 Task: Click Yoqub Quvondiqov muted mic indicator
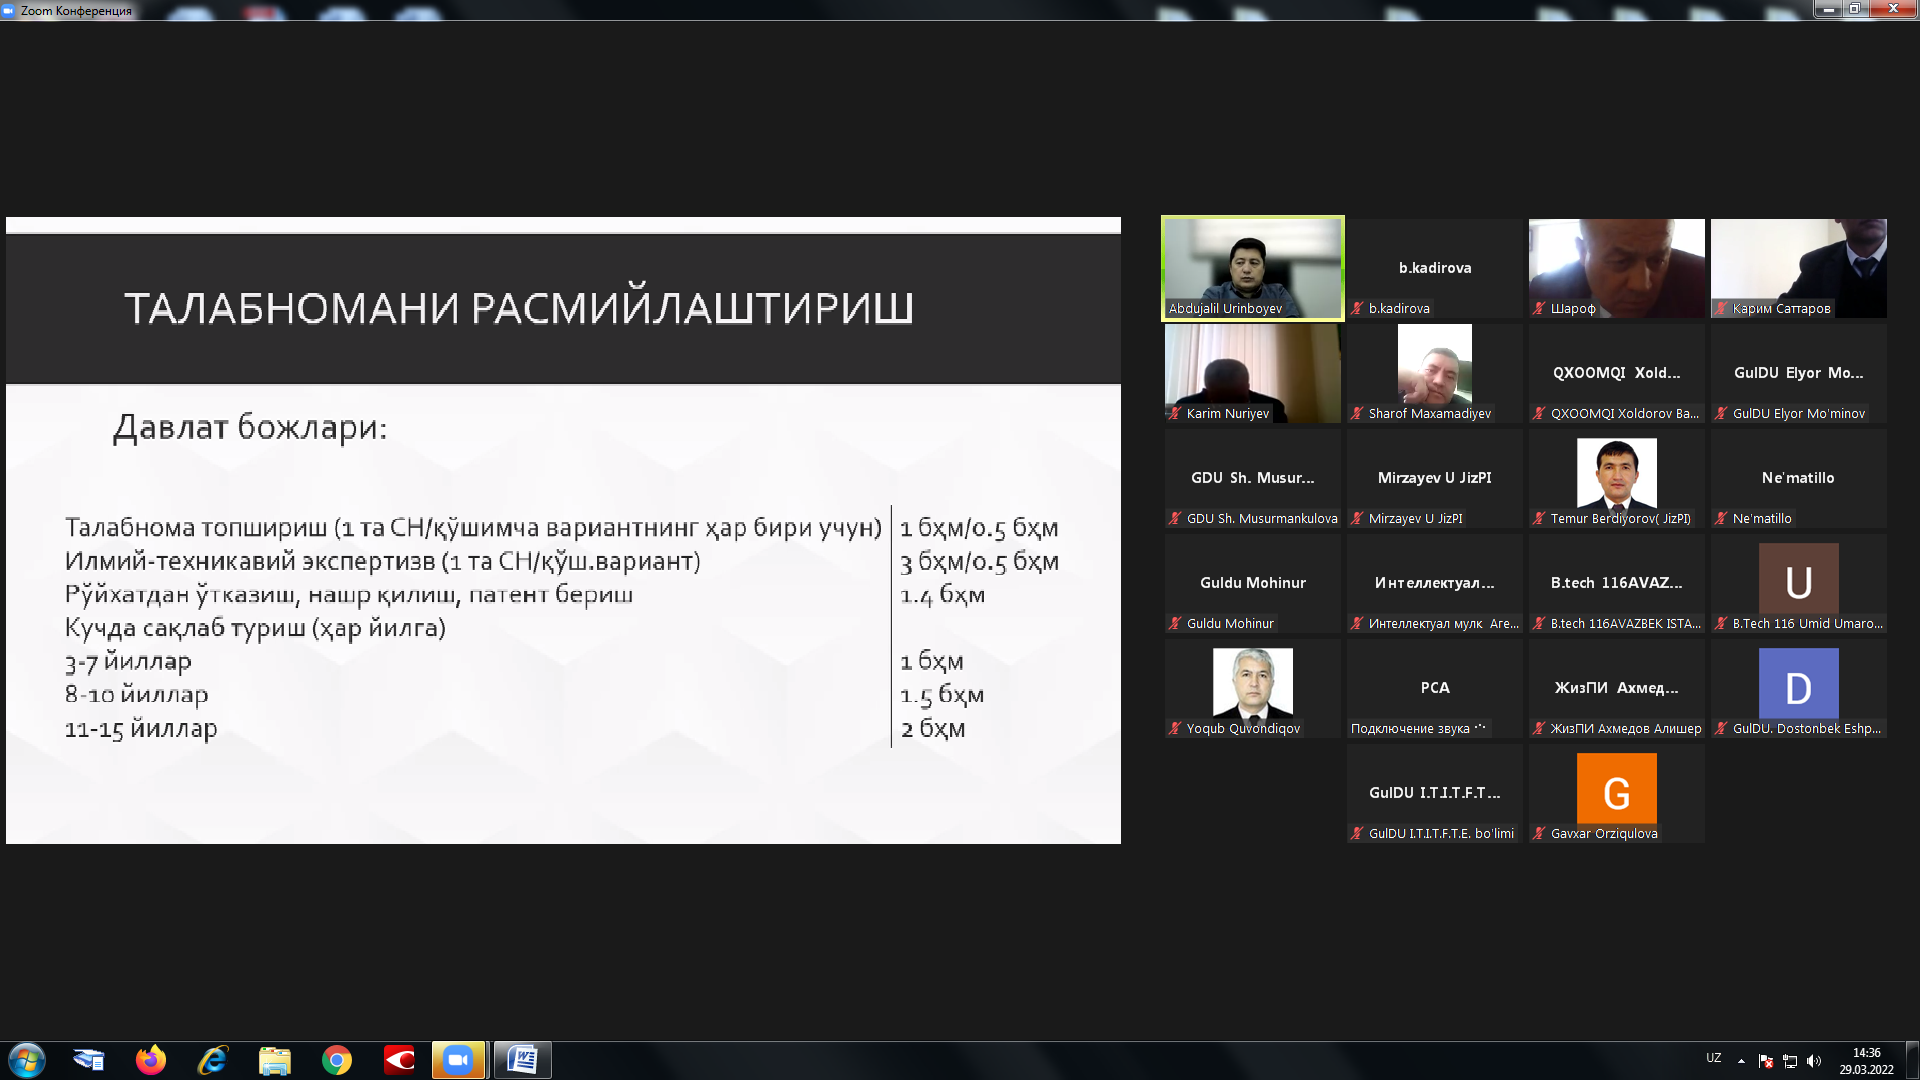click(1175, 729)
